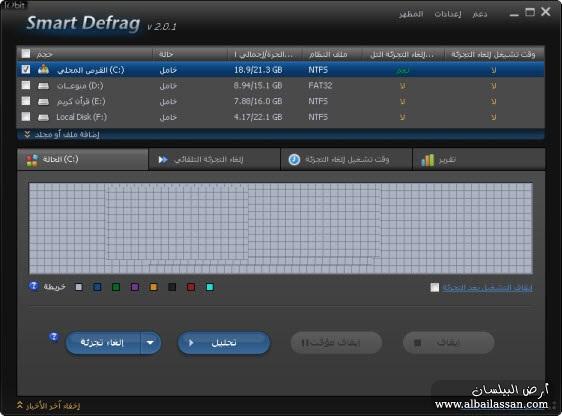Switch to the C: status tab
The height and width of the screenshot is (416, 562).
coord(82,159)
